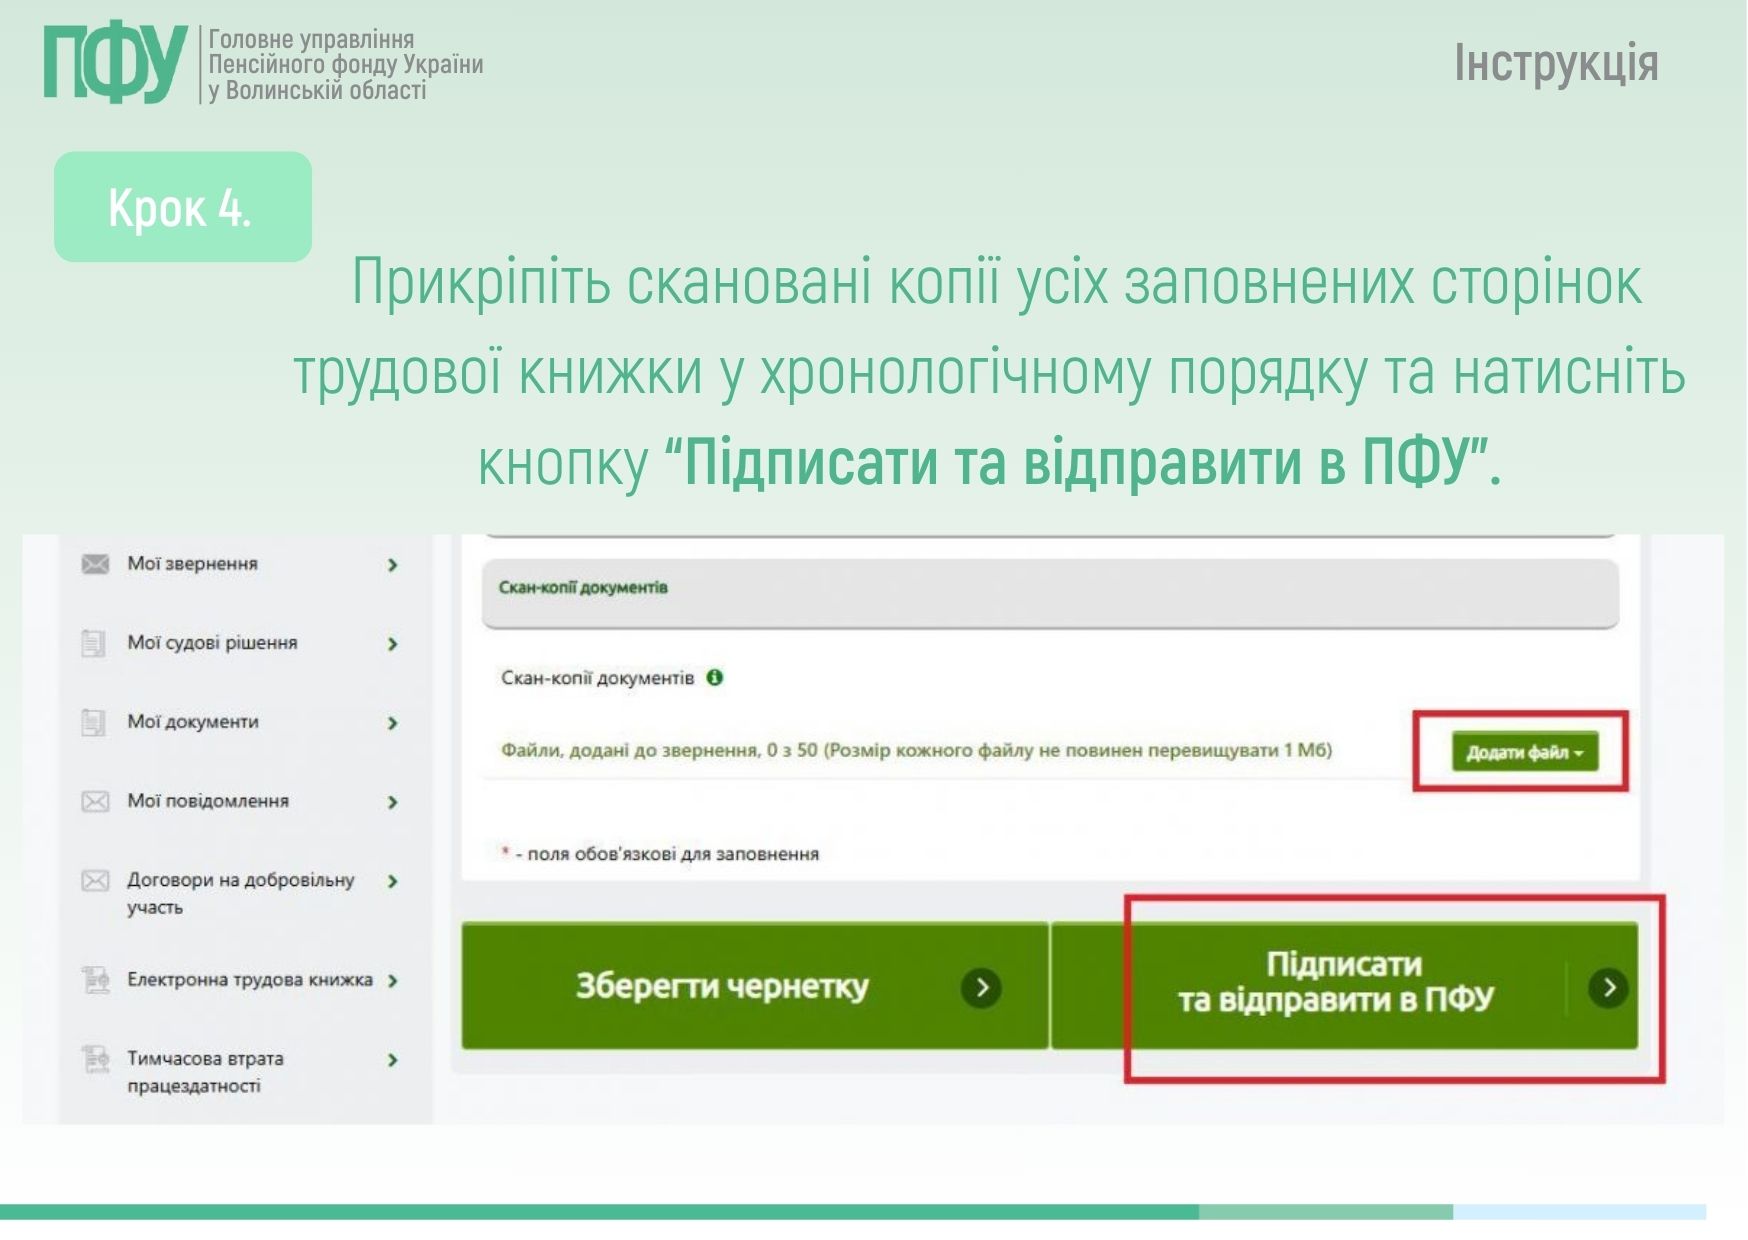This screenshot has height=1240, width=1748.
Task: Click the envelope icon beside Мої повідомлення
Action: pyautogui.click(x=95, y=801)
